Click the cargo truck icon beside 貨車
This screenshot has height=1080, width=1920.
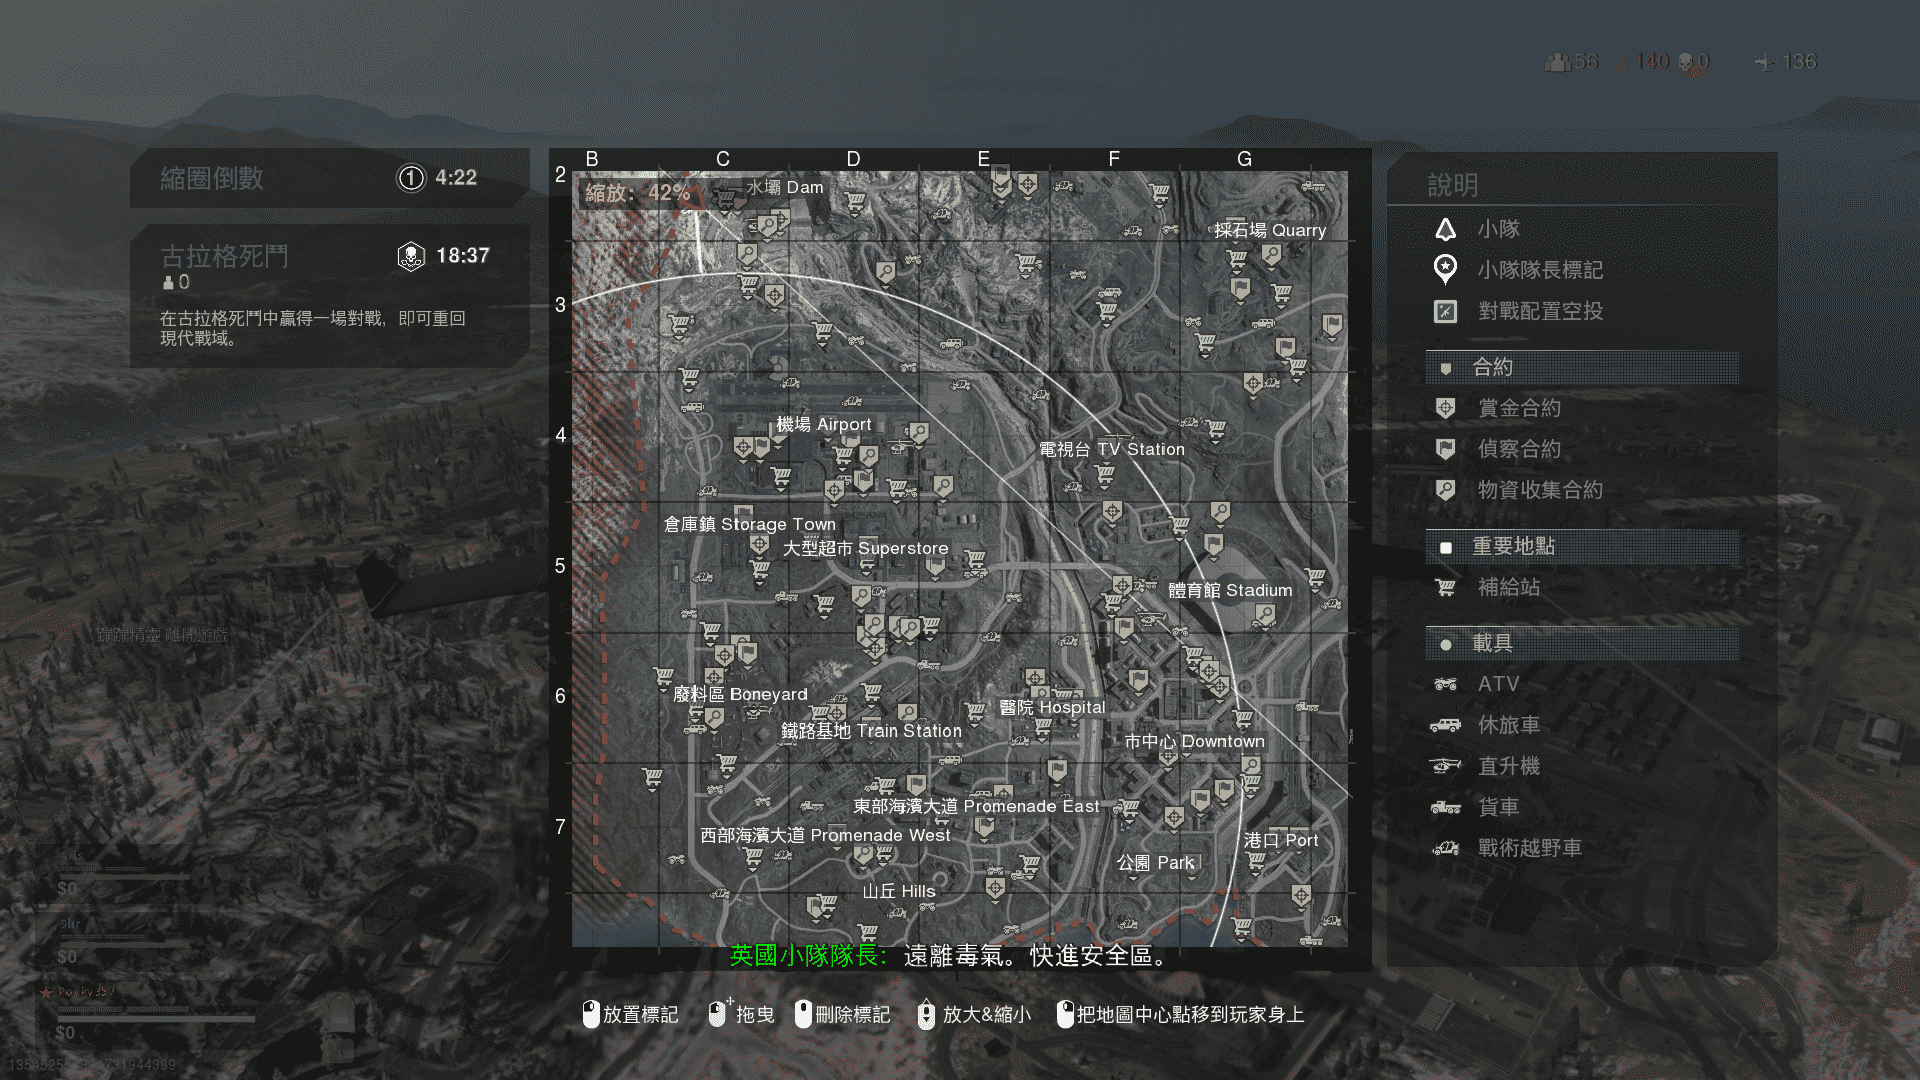pyautogui.click(x=1445, y=807)
